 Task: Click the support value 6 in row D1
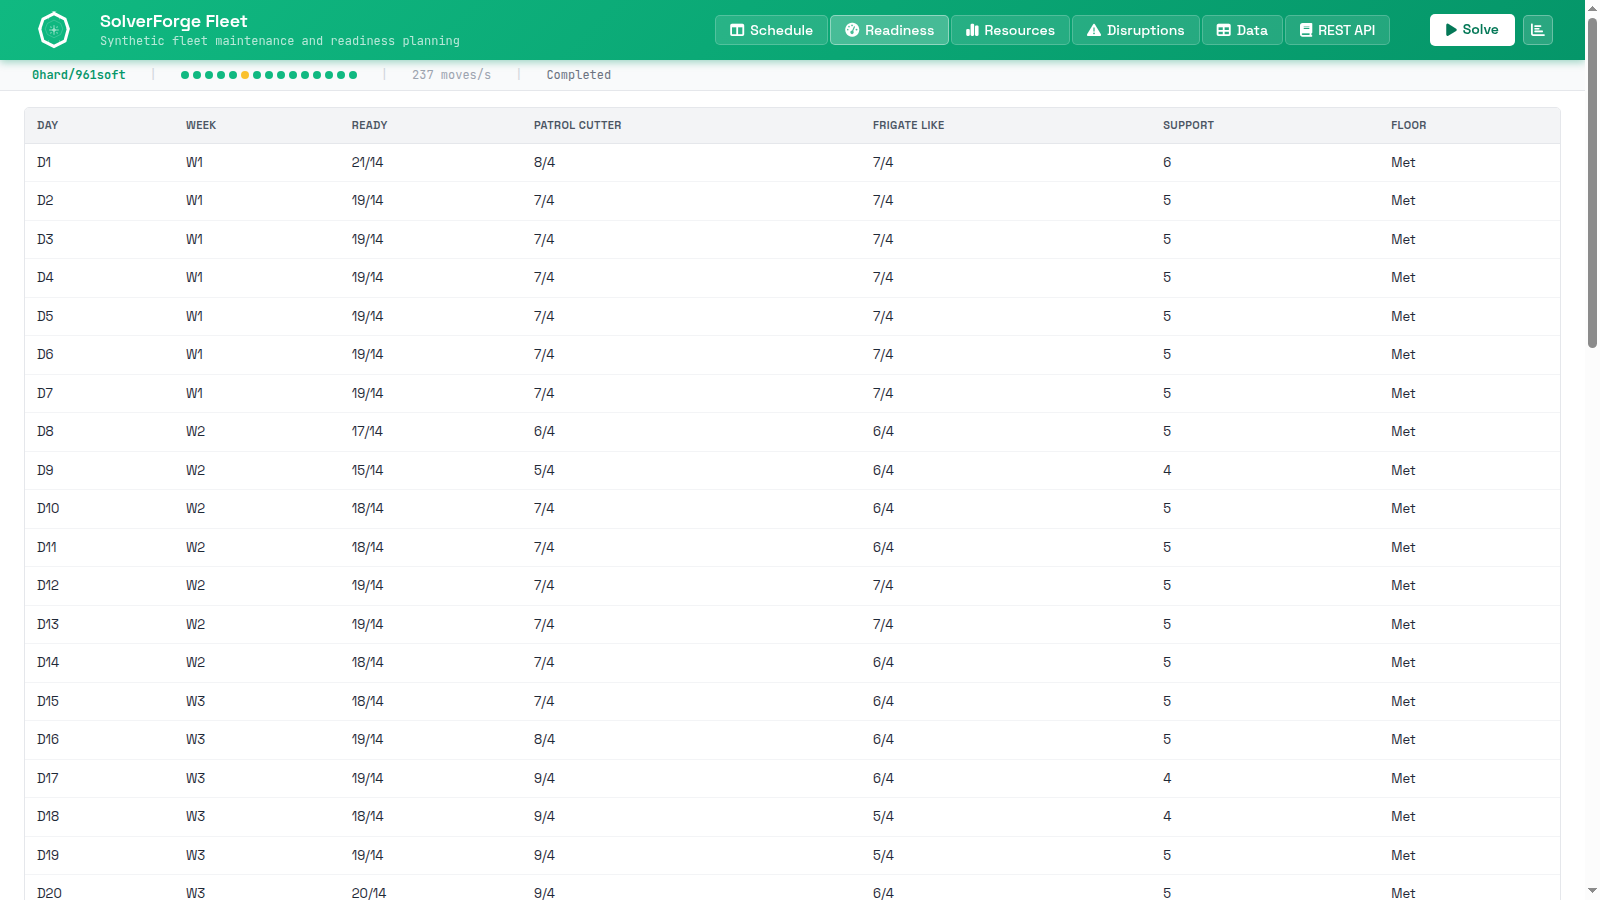pos(1167,162)
